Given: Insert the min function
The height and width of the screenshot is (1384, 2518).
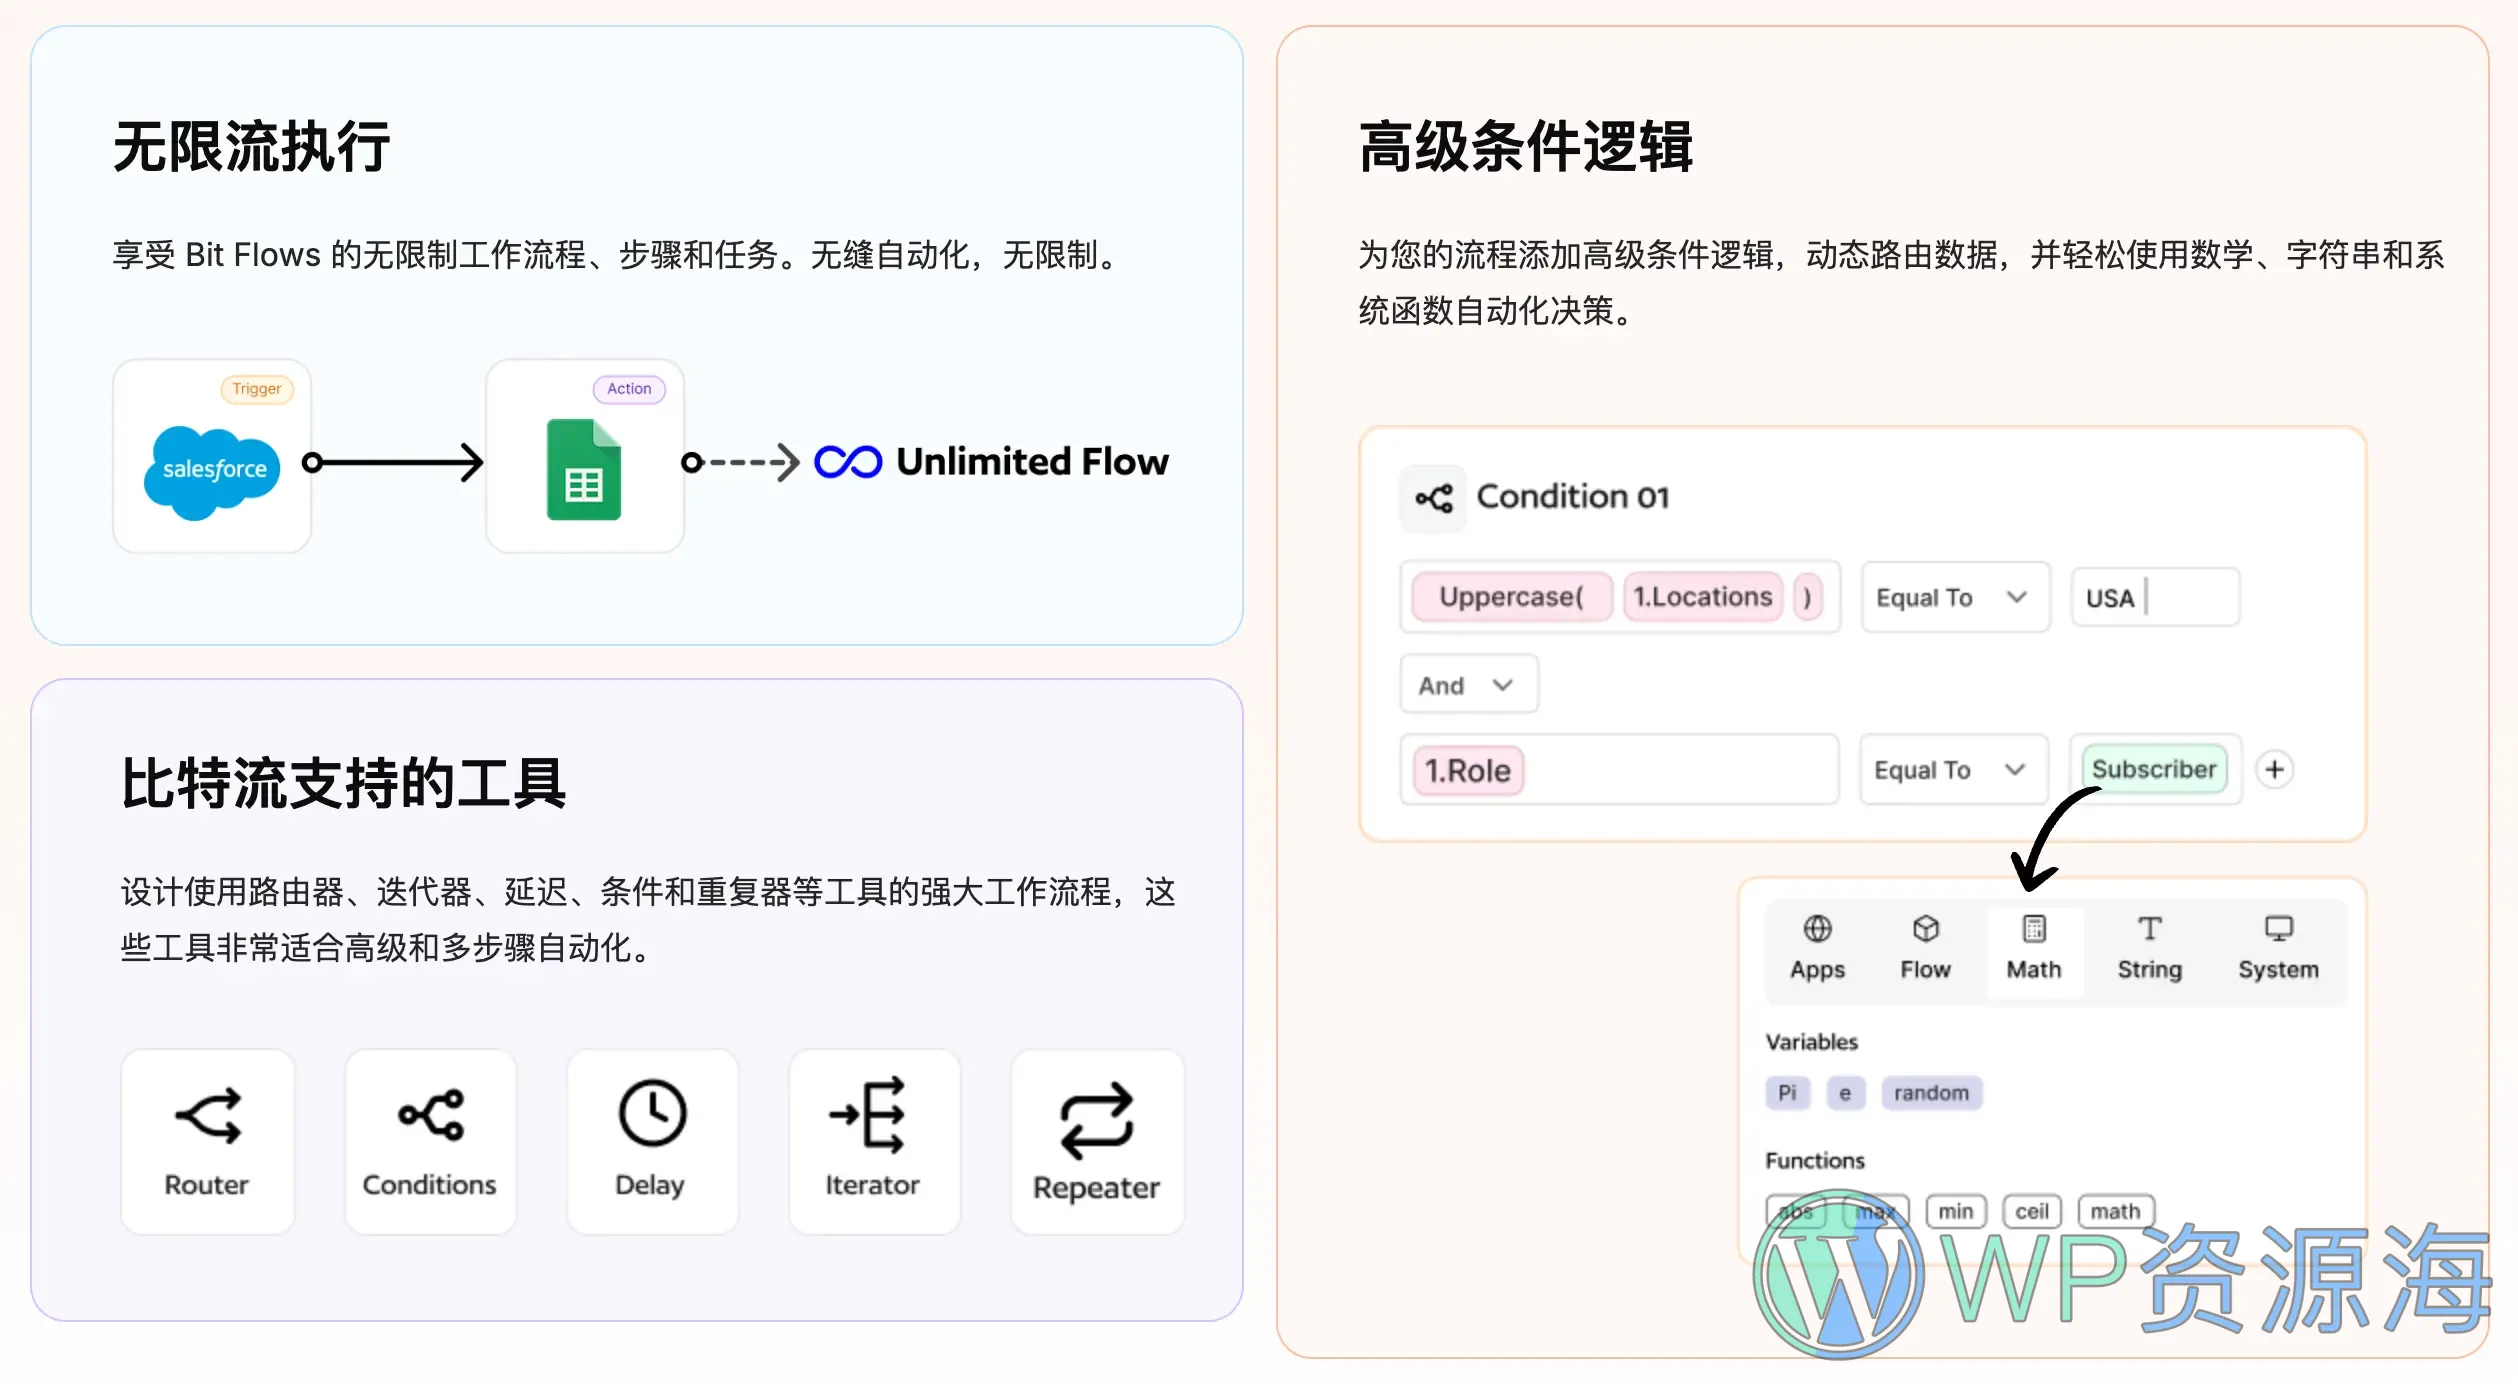Looking at the screenshot, I should (x=1956, y=1212).
